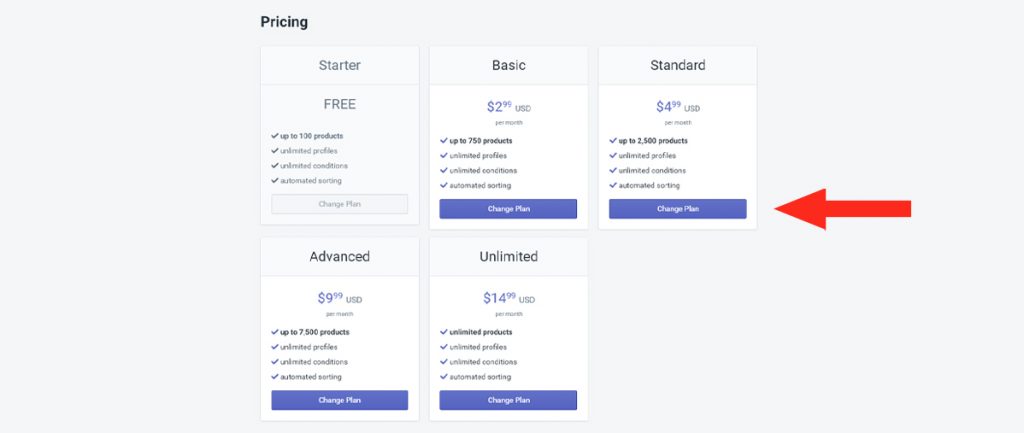Click checkmark beside up to 2,500 products

(x=613, y=140)
